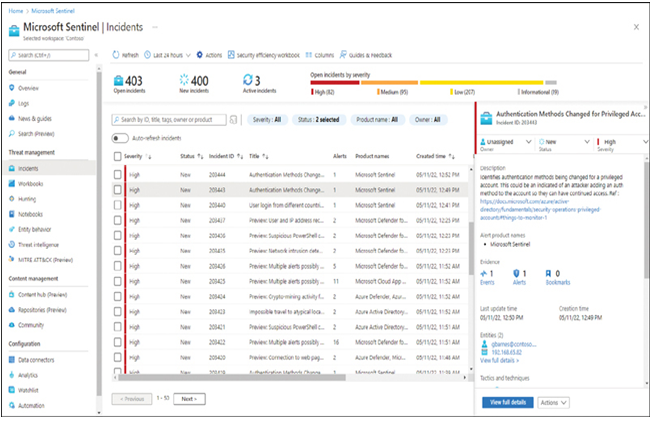Open Security efficiency workbook
653x421 pixels.
264,55
